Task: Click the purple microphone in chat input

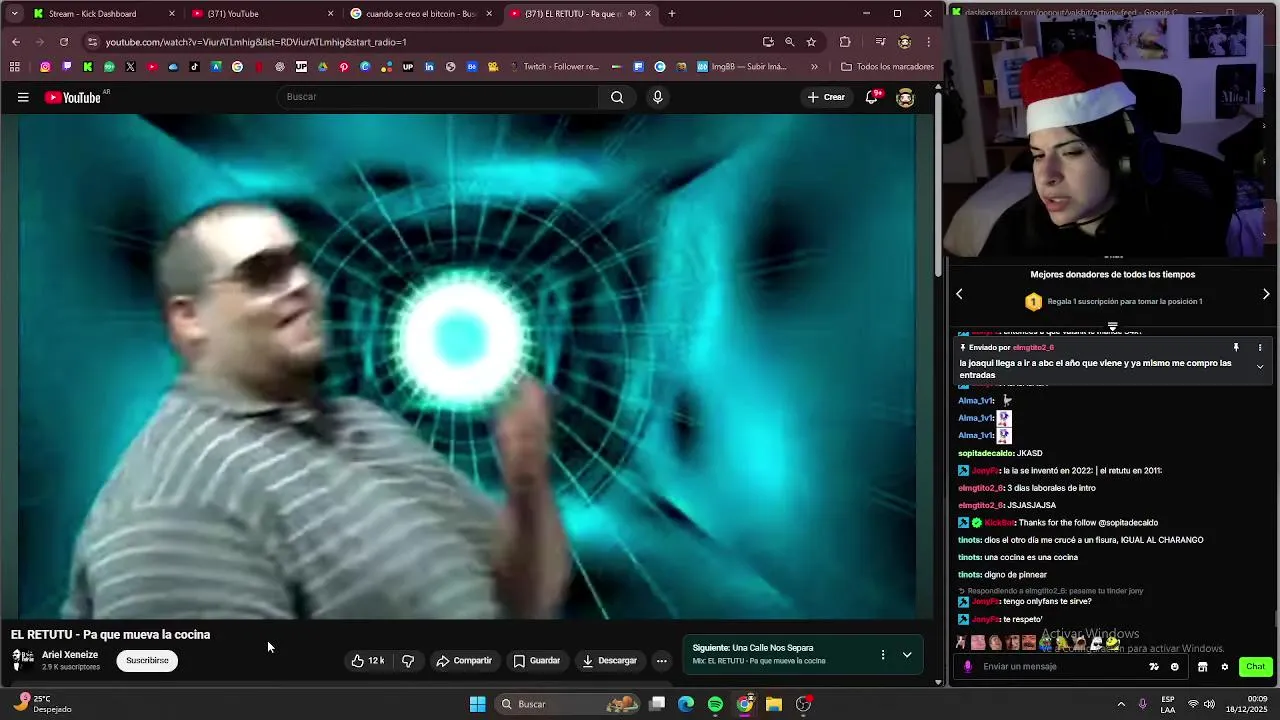Action: [967, 667]
